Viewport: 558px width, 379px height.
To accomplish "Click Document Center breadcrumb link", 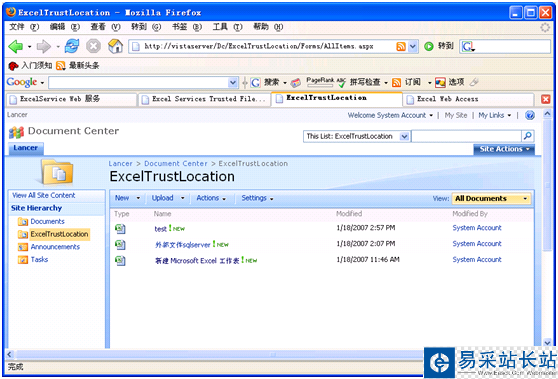I will [x=176, y=164].
